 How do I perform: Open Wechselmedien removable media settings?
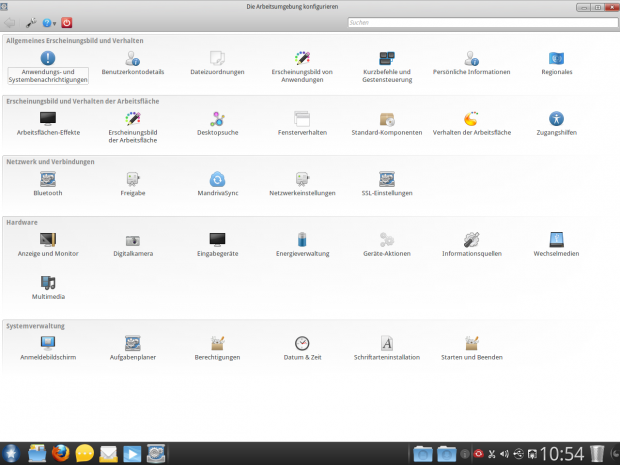pyautogui.click(x=556, y=244)
